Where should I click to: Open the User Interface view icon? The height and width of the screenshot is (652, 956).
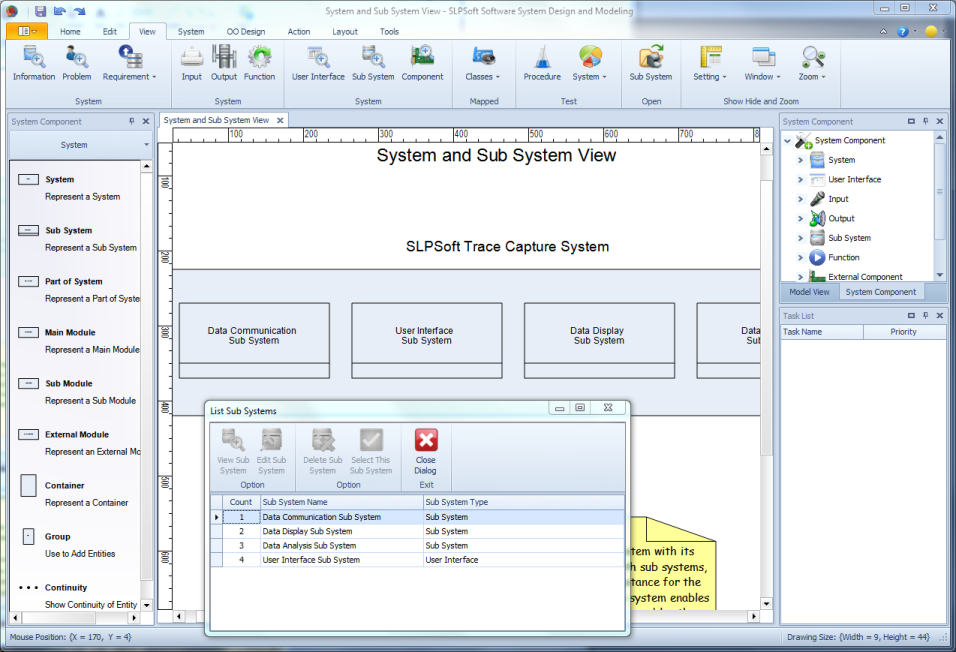coord(318,63)
